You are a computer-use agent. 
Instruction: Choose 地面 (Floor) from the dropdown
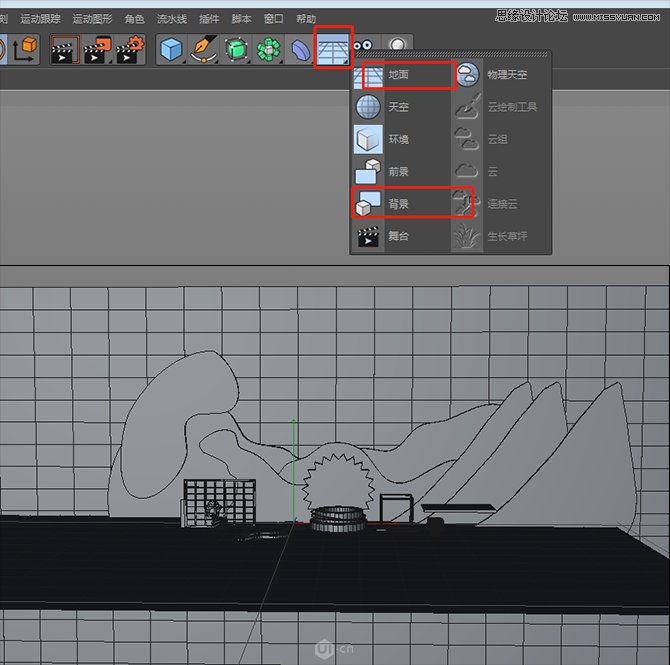tap(398, 75)
